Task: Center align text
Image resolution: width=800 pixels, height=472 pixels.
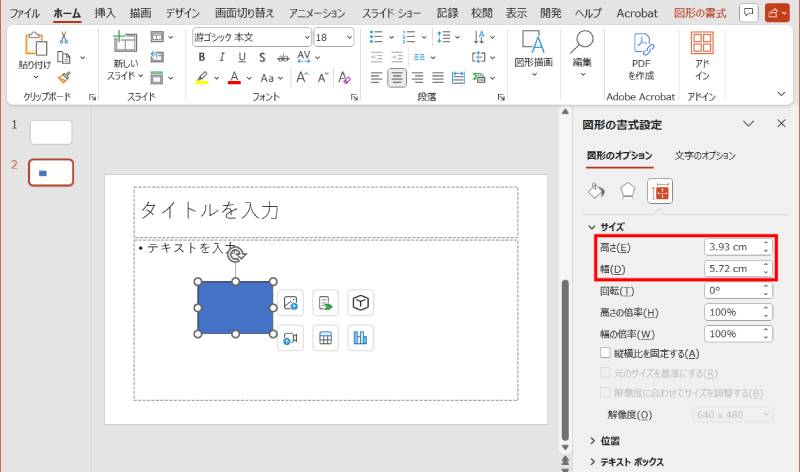Action: (397, 78)
